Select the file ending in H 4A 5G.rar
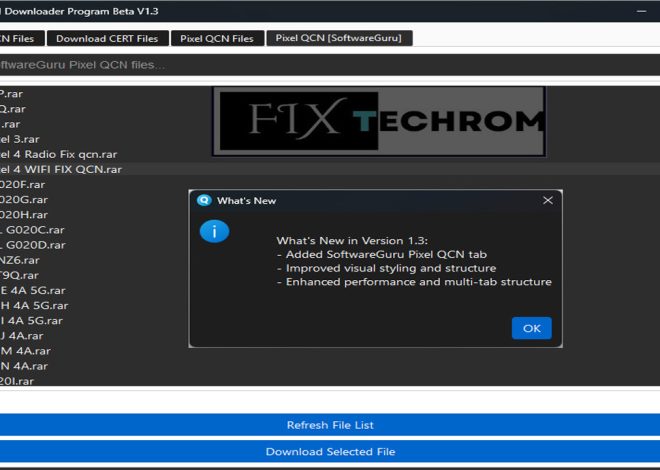This screenshot has width=660, height=470. point(34,306)
